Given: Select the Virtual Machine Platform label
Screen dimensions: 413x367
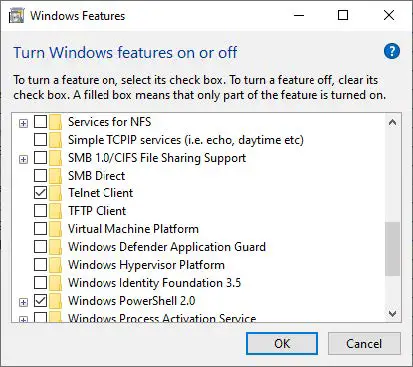Looking at the screenshot, I should (x=133, y=229).
